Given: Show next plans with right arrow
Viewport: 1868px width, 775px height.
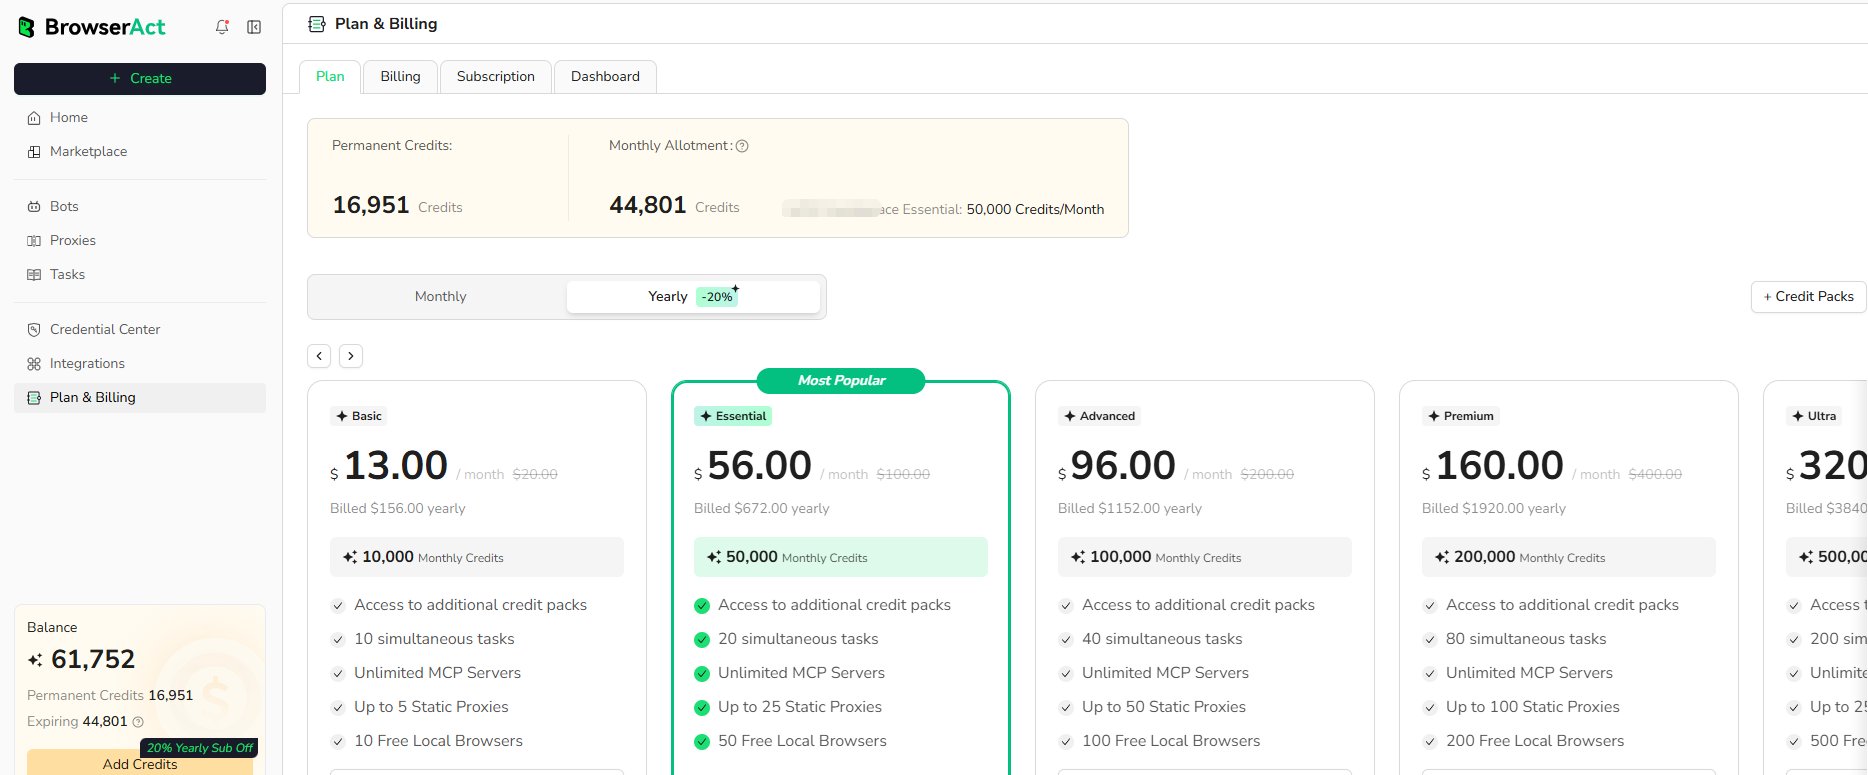Looking at the screenshot, I should (351, 355).
